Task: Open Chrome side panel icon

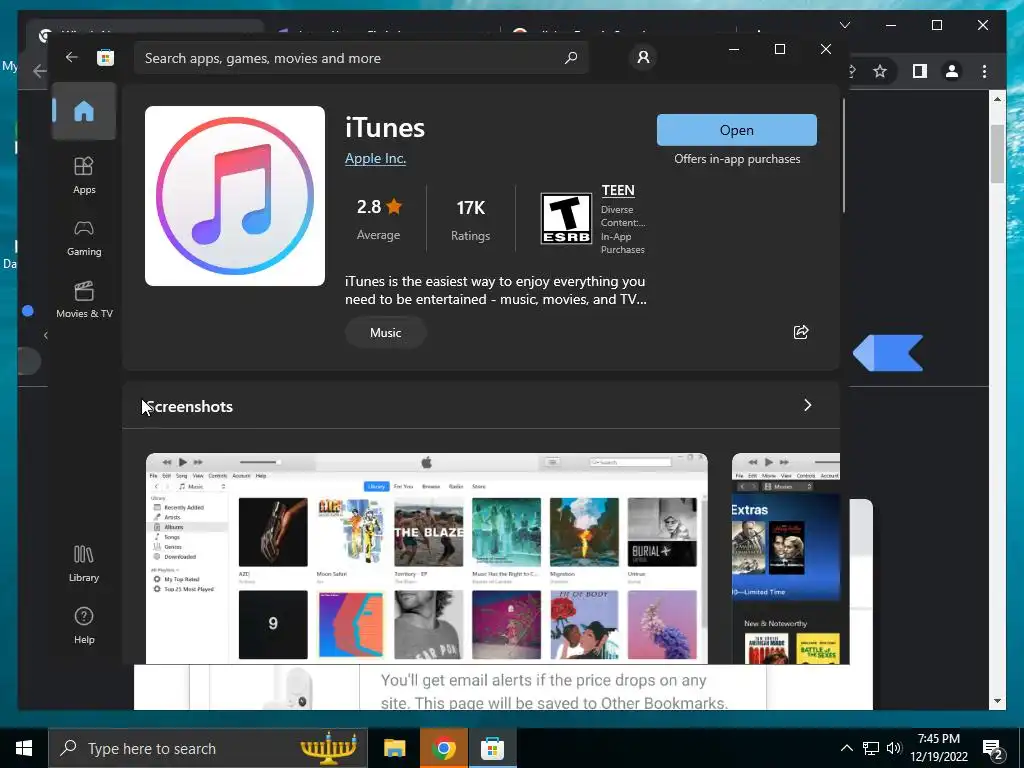Action: 920,71
